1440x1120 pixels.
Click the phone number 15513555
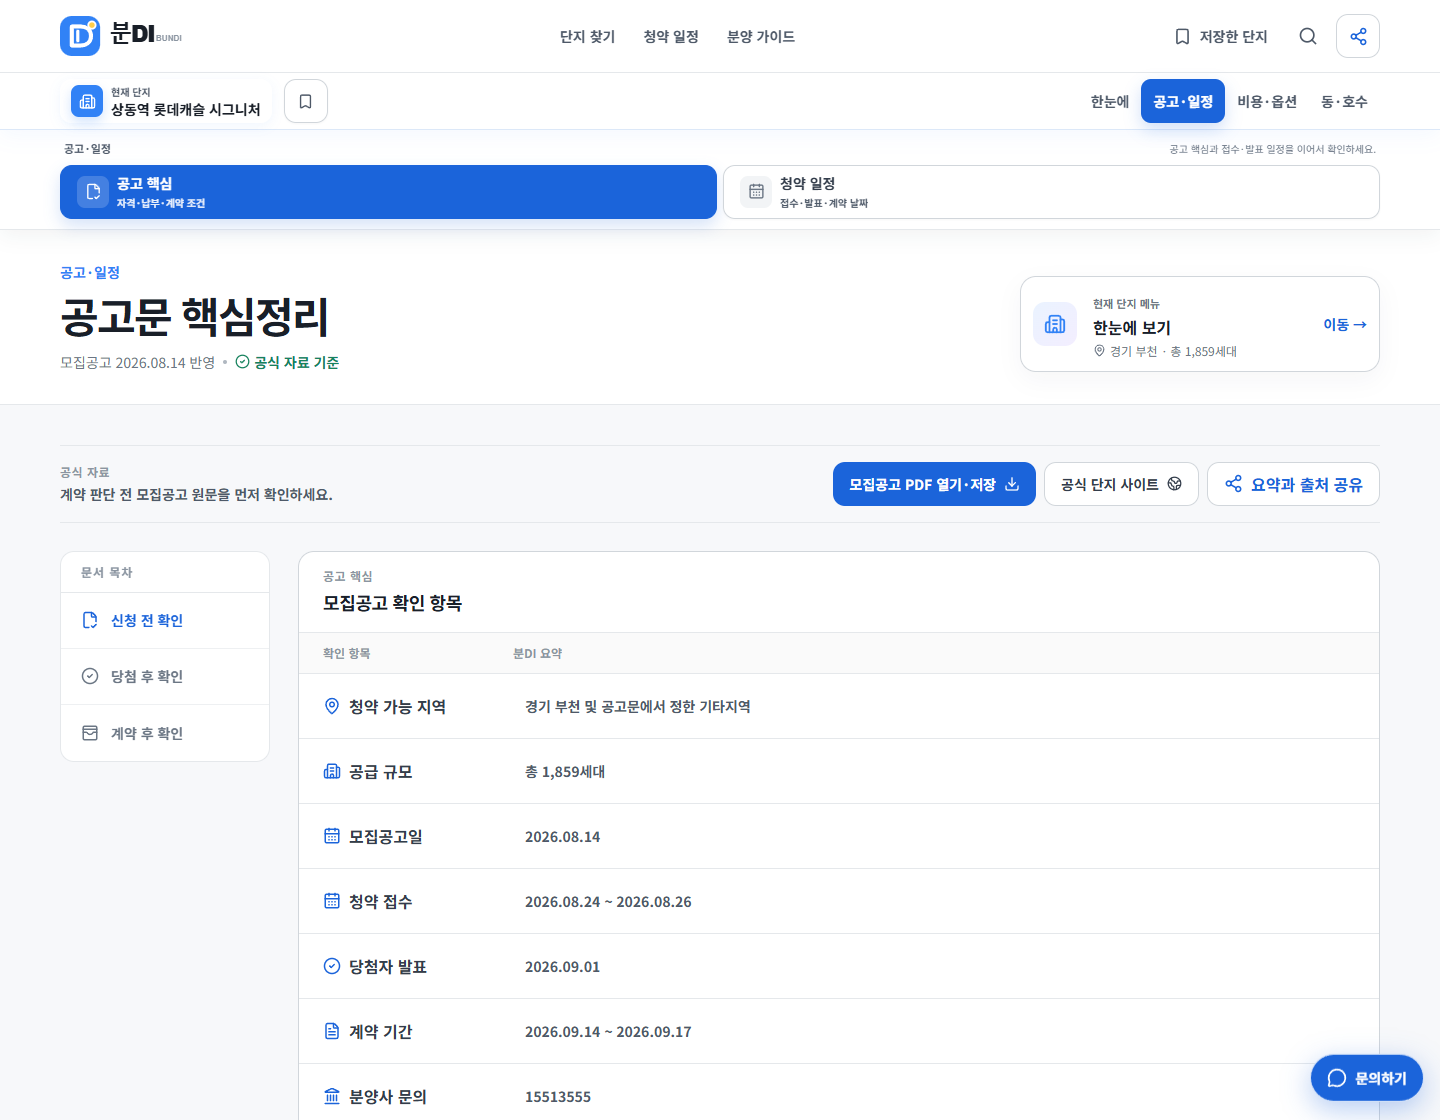pyautogui.click(x=558, y=1096)
